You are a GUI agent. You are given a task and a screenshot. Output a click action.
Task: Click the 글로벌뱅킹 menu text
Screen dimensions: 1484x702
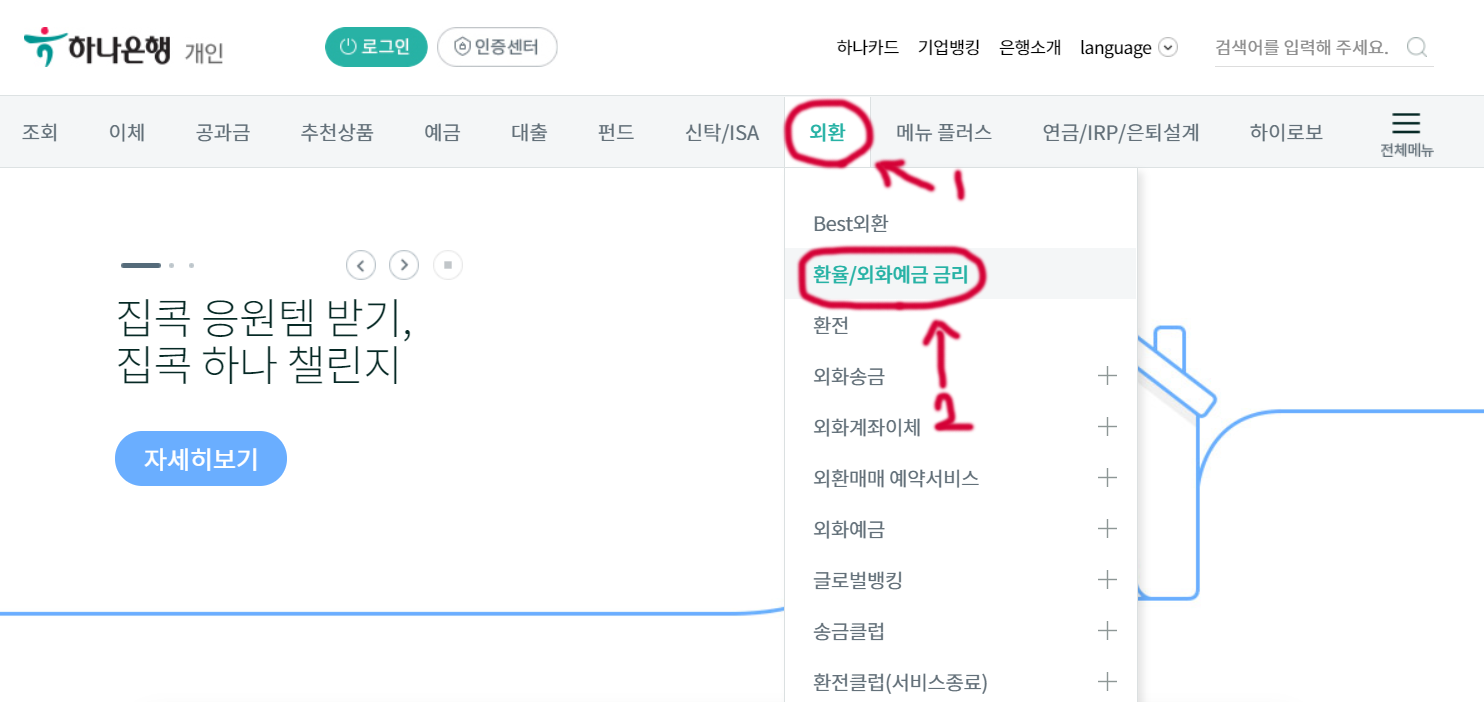[858, 580]
